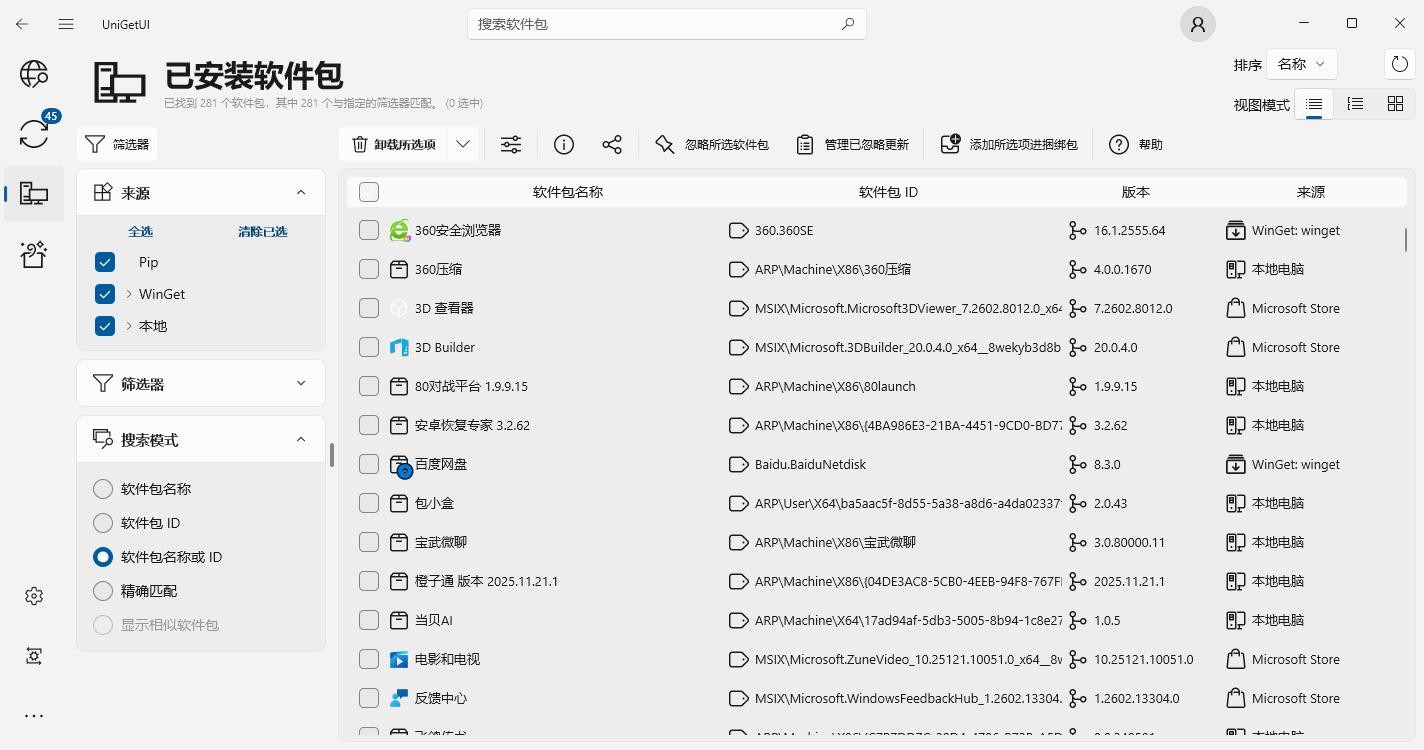1424x750 pixels.
Task: Select the 当贝AI package row name
Action: [434, 620]
